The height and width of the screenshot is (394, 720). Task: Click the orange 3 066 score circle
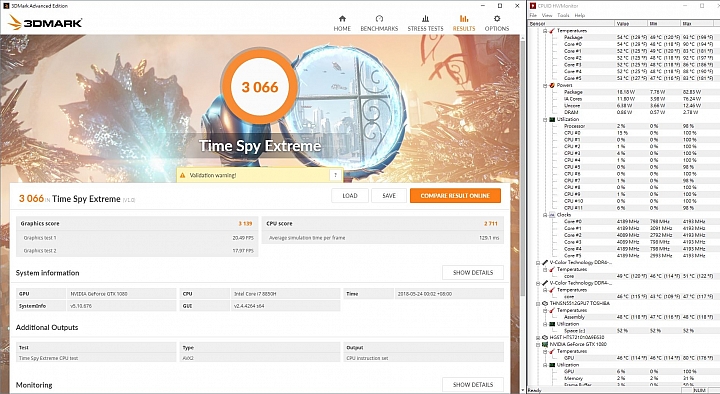pos(260,87)
